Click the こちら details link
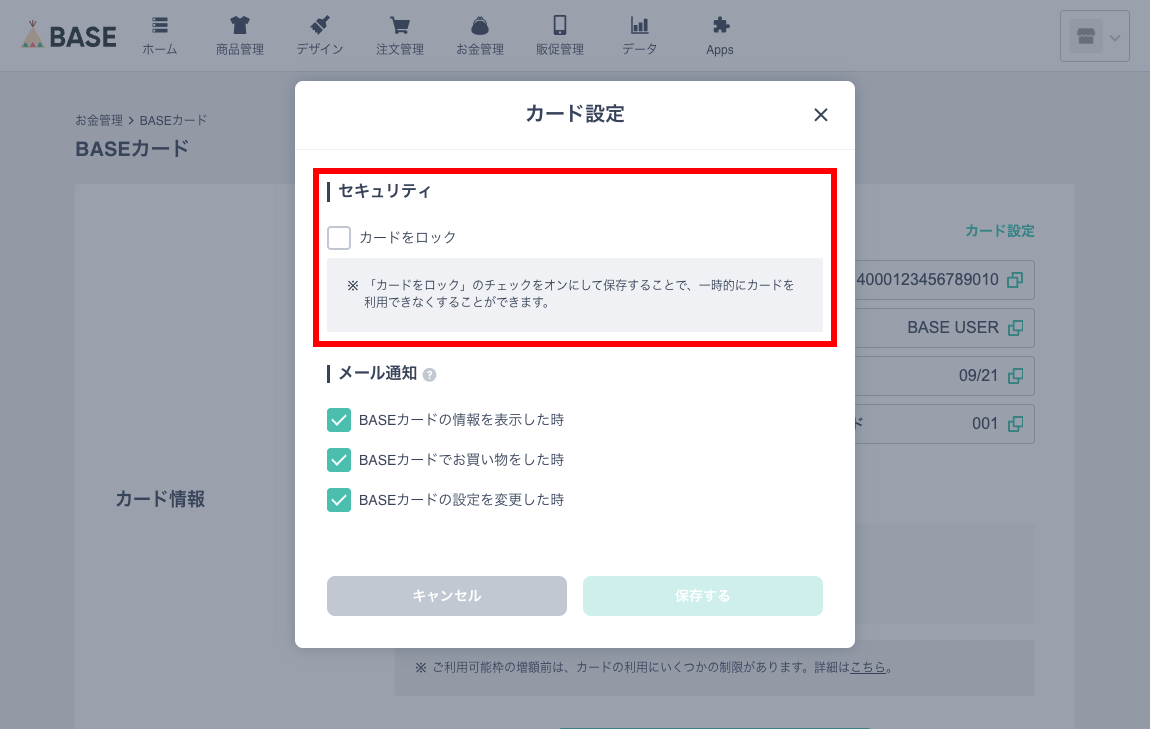This screenshot has height=729, width=1150. coord(868,667)
